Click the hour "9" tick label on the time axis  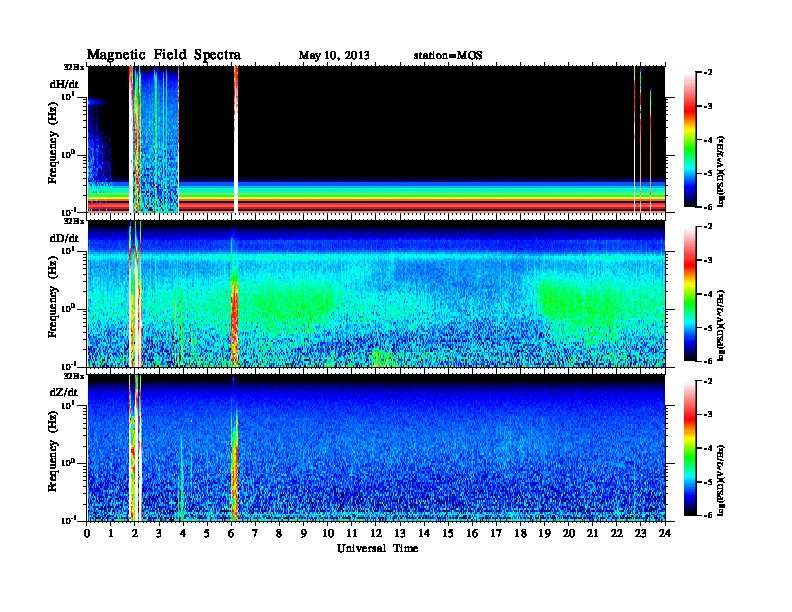click(304, 533)
